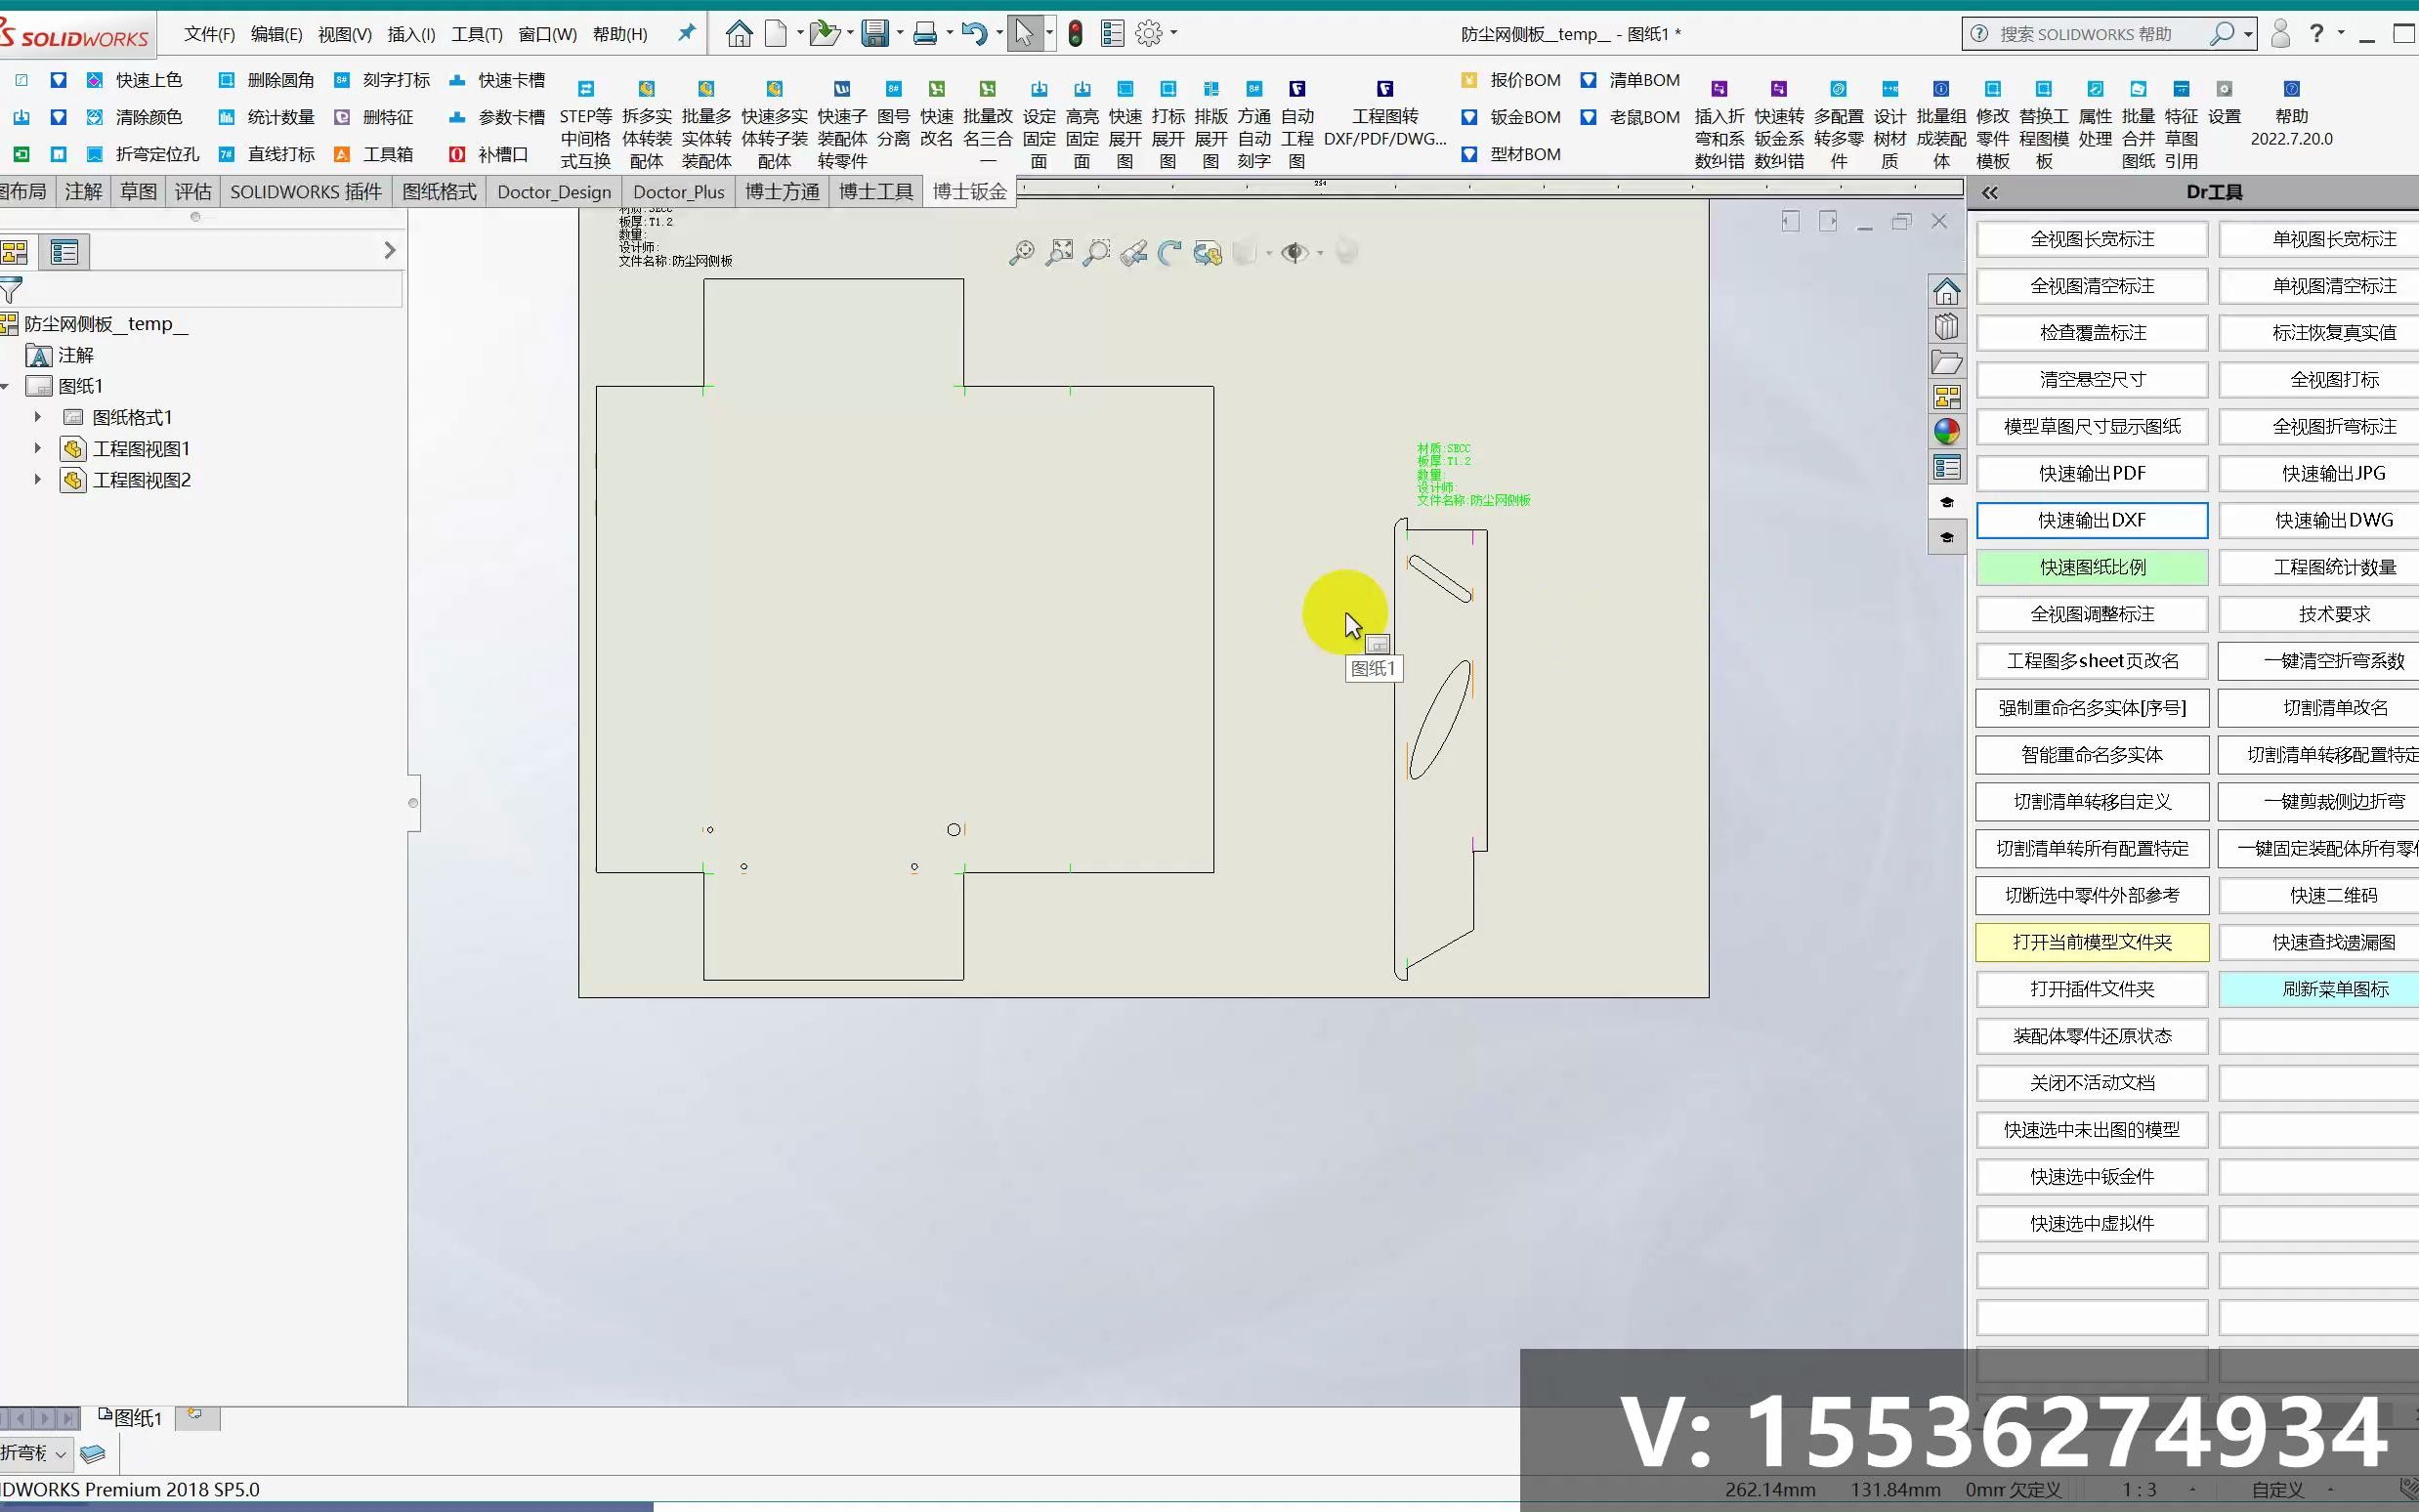This screenshot has width=2419, height=1512.
Task: Undo the last action
Action: (974, 33)
